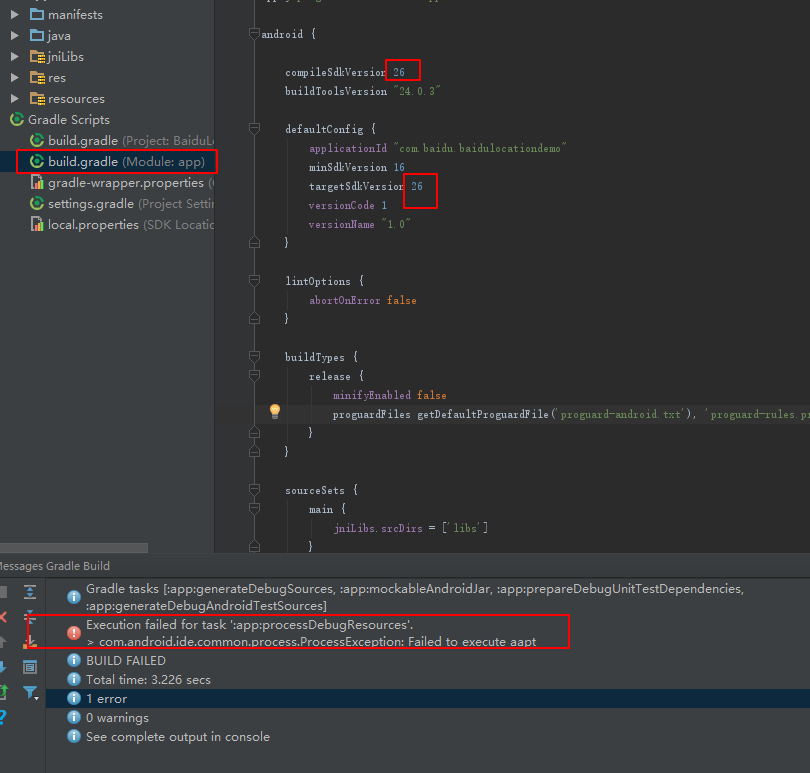Screen dimensions: 810x773
Task: Click the export build results icon
Action: (x=30, y=641)
